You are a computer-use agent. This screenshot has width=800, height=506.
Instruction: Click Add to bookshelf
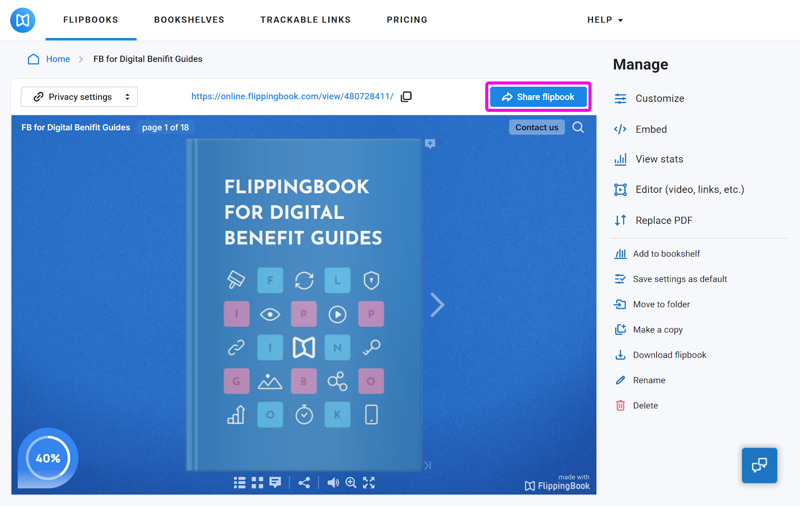click(657, 254)
